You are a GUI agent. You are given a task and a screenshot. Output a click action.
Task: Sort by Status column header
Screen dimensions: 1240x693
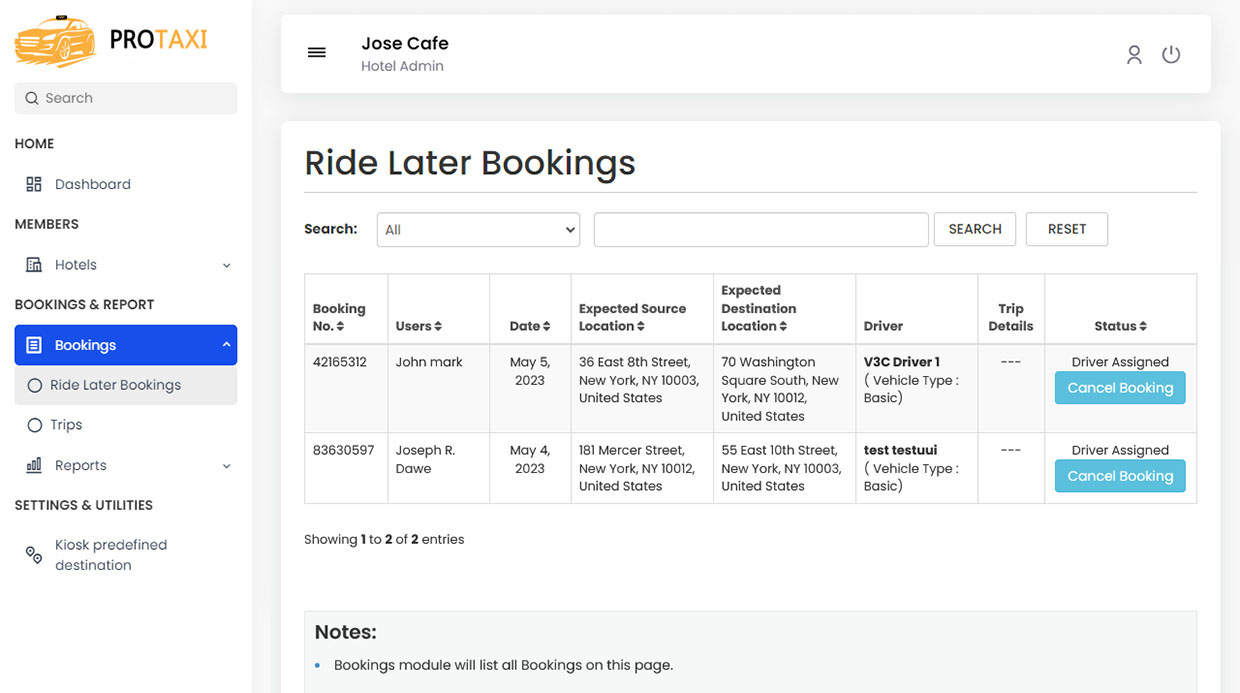coord(1120,326)
